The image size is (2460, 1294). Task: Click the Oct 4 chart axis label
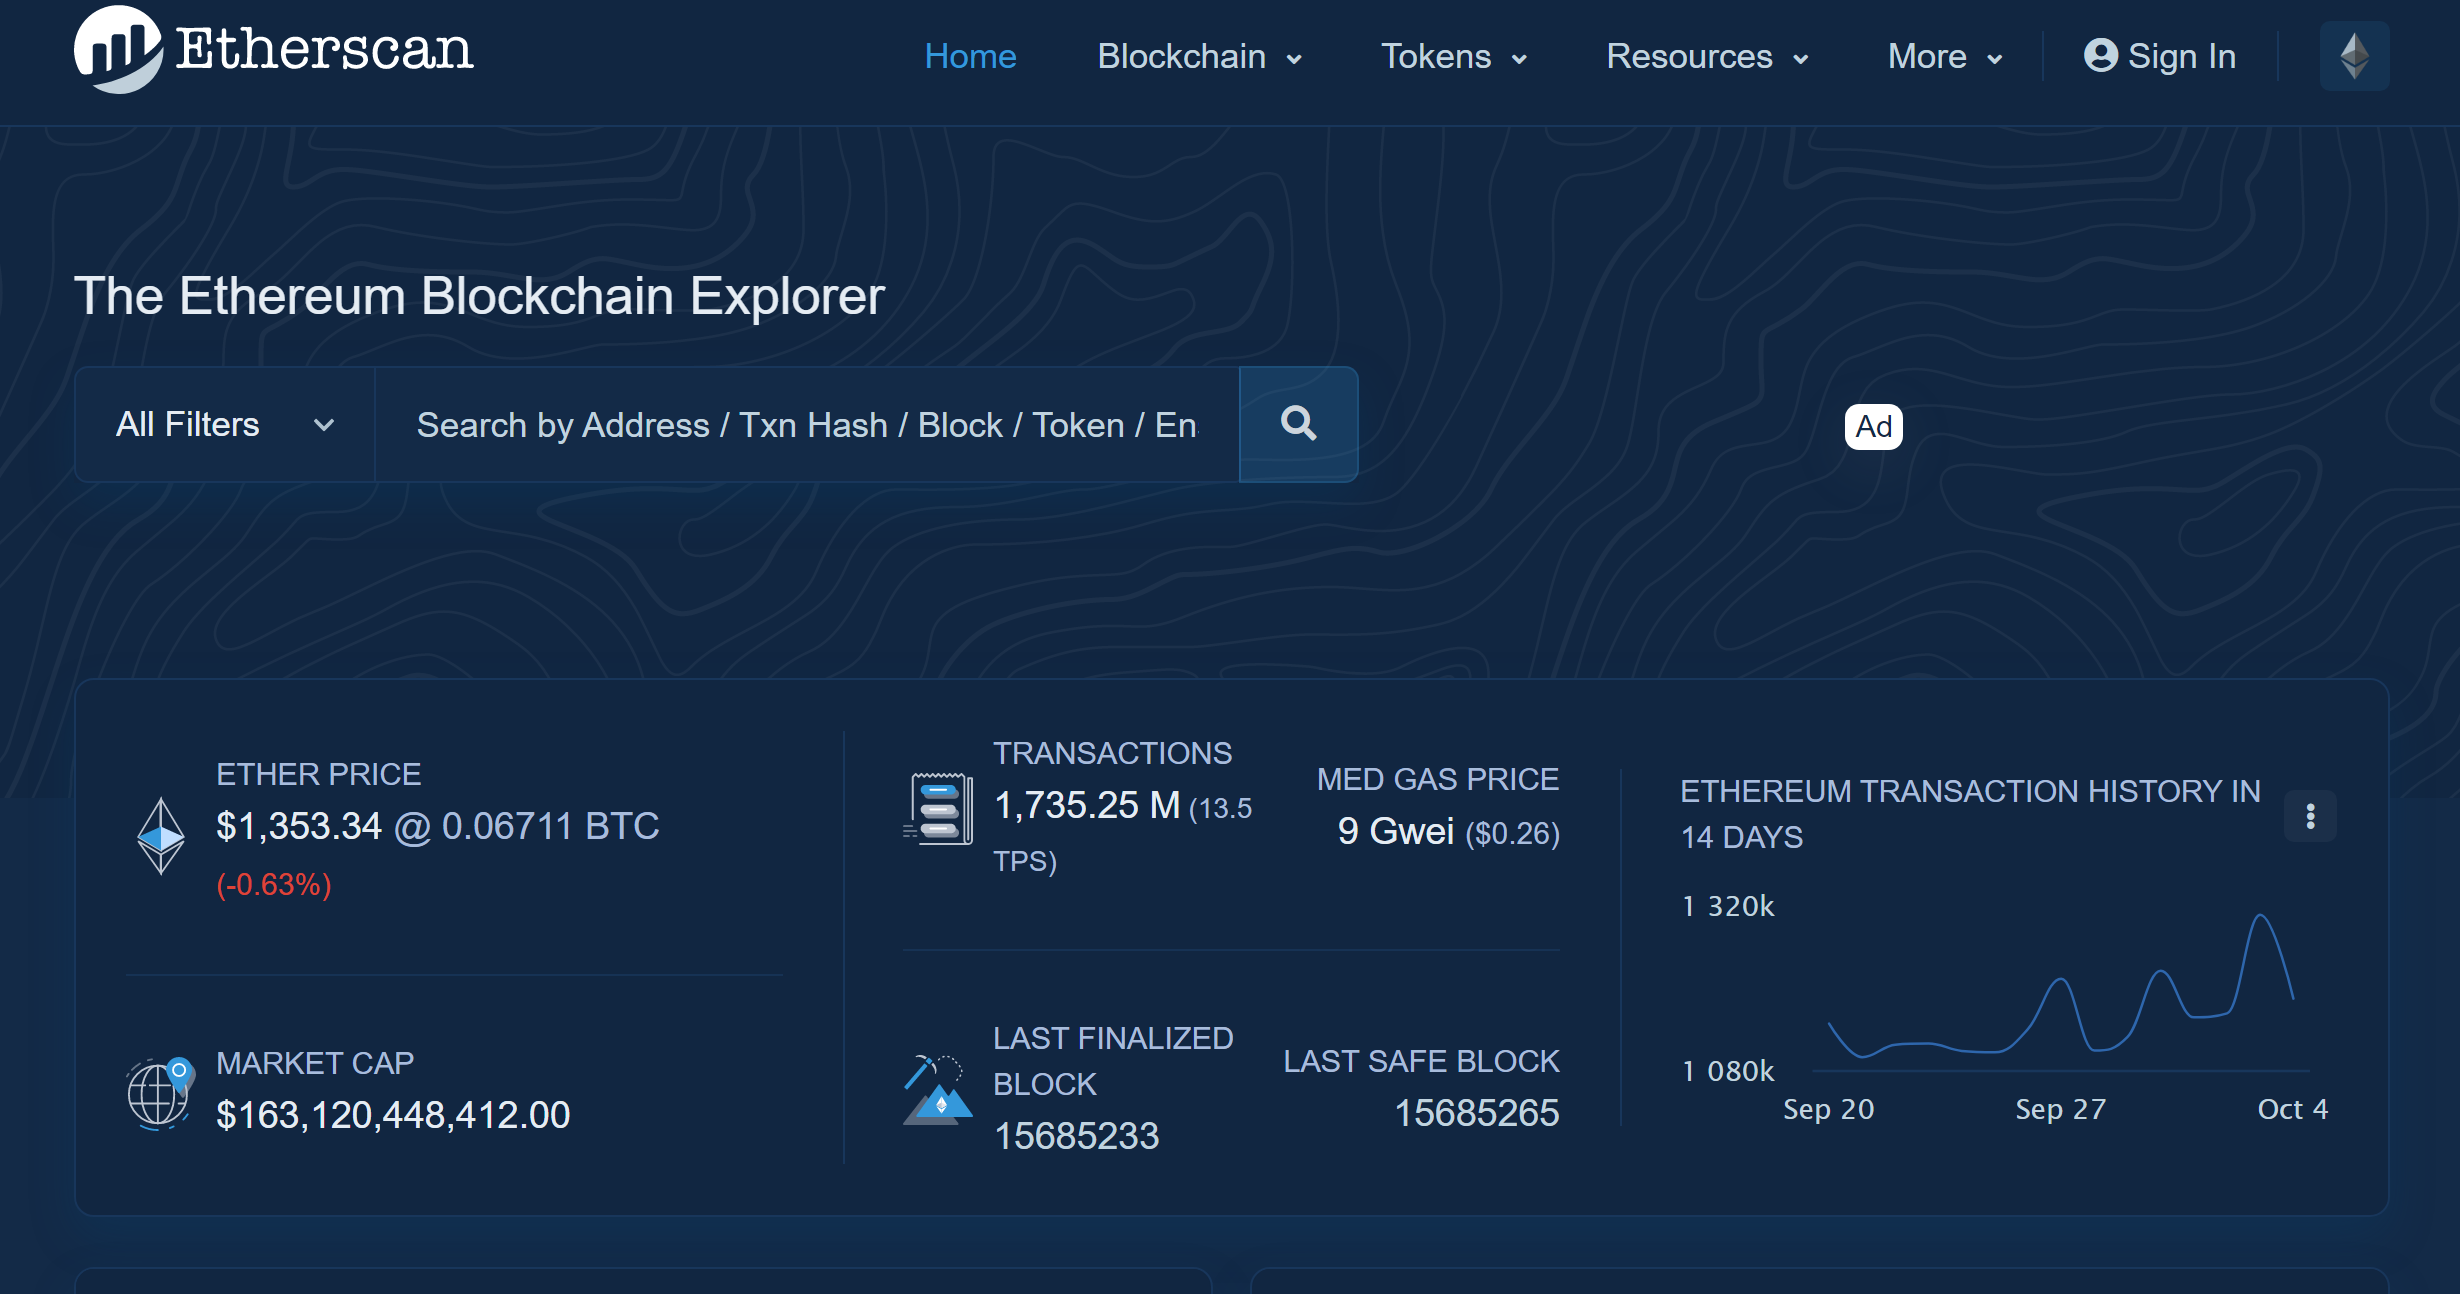[2292, 1110]
